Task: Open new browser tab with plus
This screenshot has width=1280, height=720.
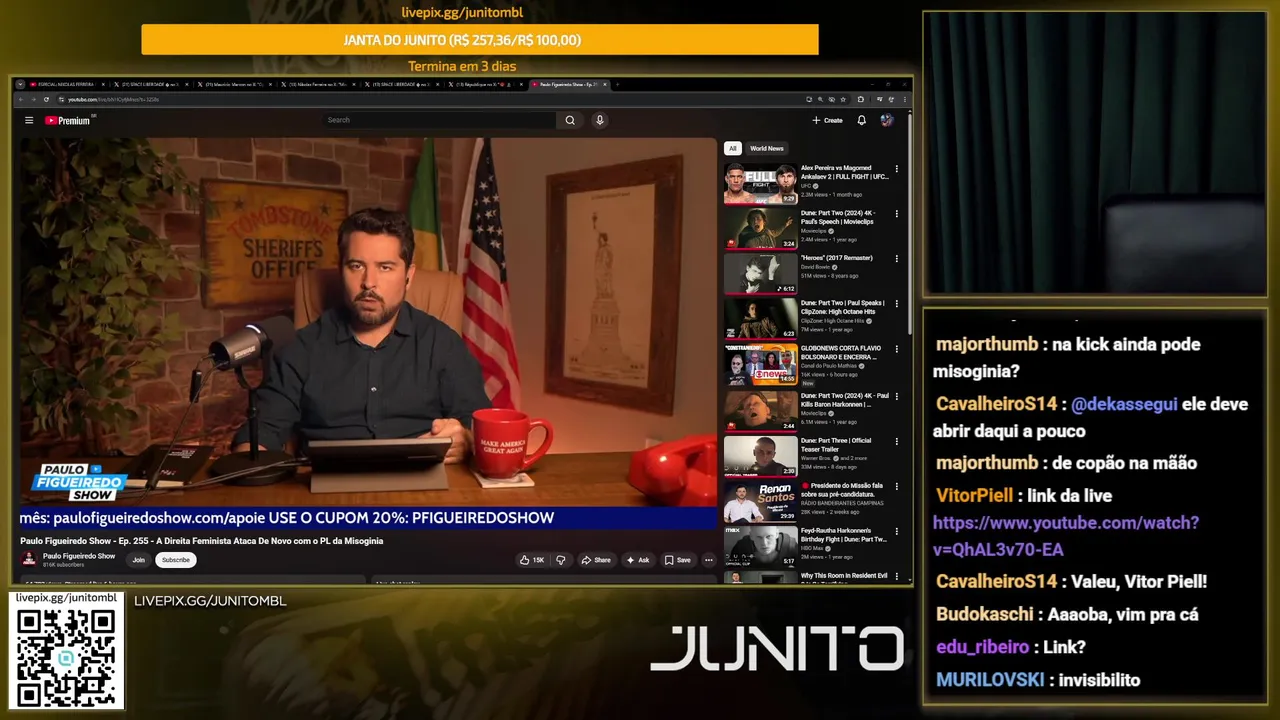Action: click(x=617, y=84)
